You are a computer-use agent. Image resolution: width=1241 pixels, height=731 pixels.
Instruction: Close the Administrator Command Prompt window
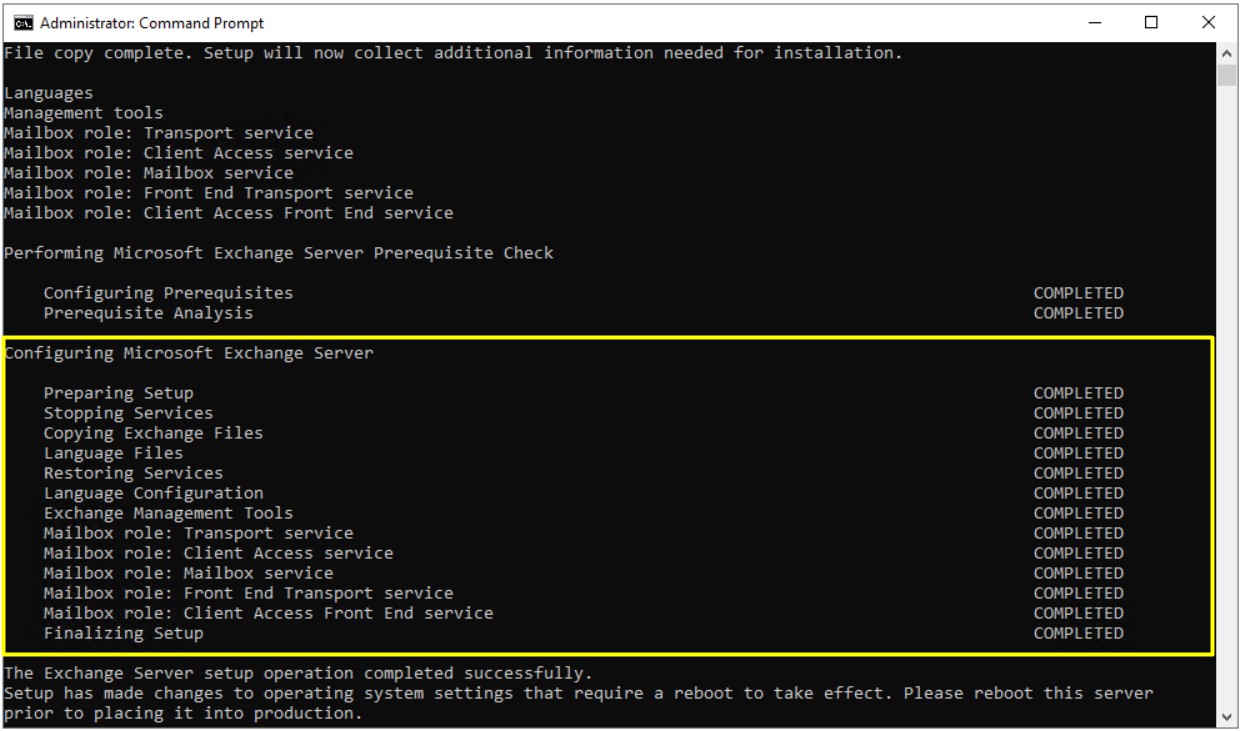(1206, 22)
